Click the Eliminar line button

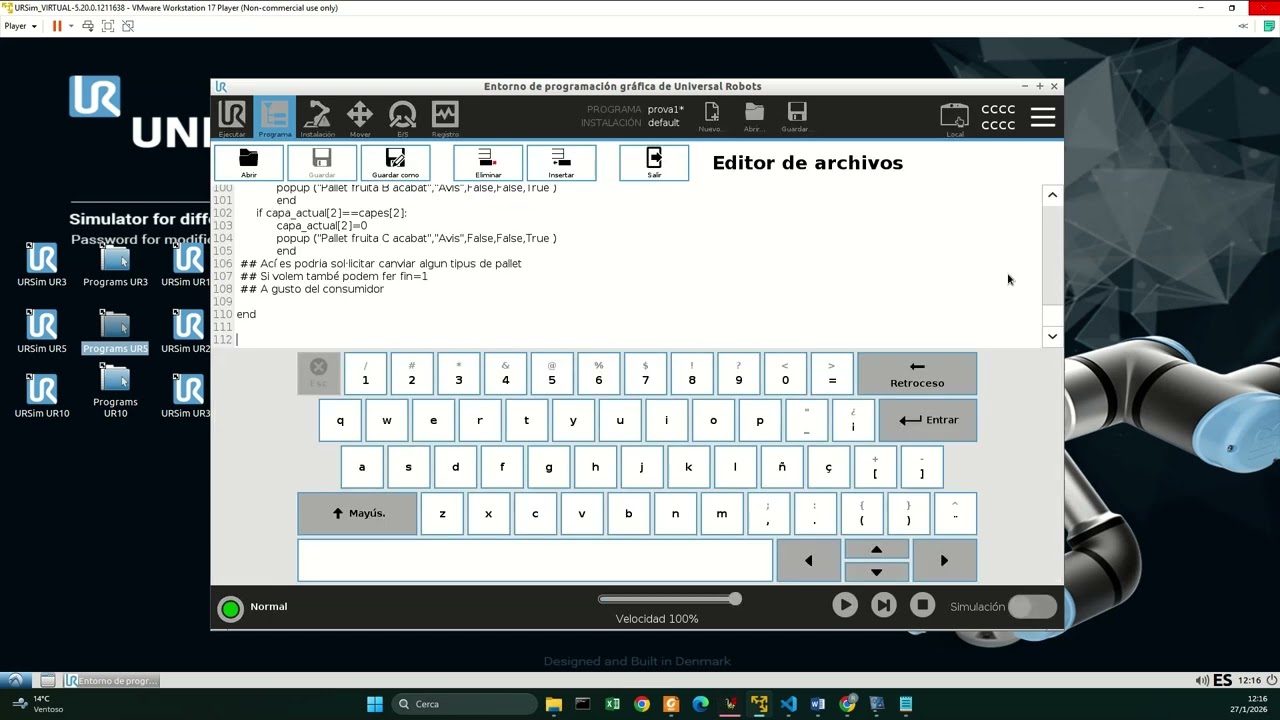[488, 163]
